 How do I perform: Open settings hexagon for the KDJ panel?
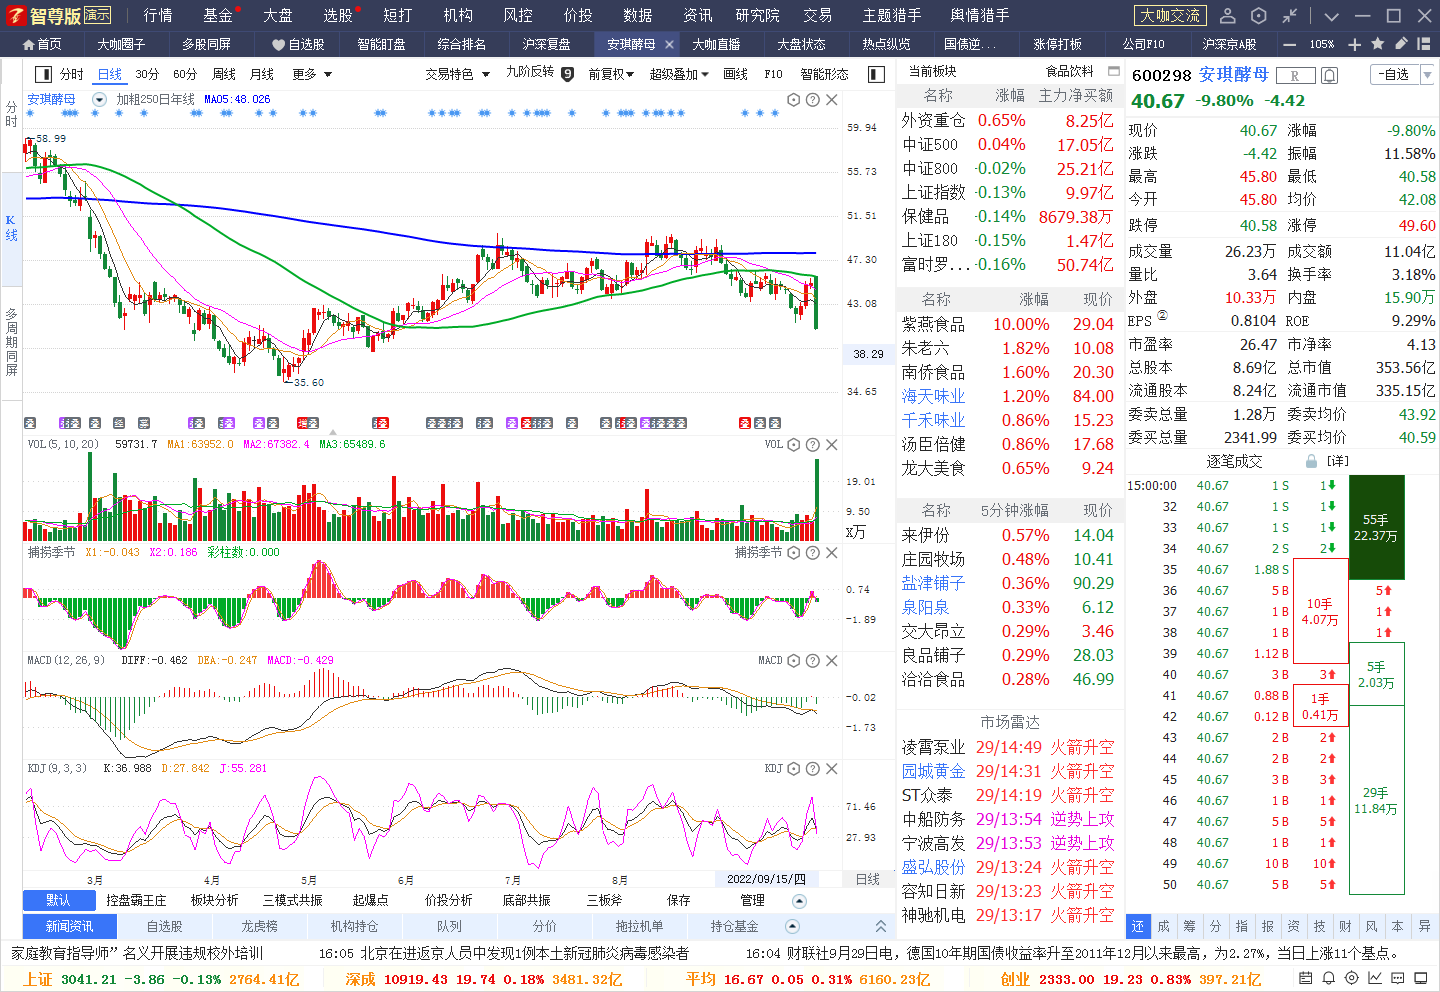(x=793, y=769)
